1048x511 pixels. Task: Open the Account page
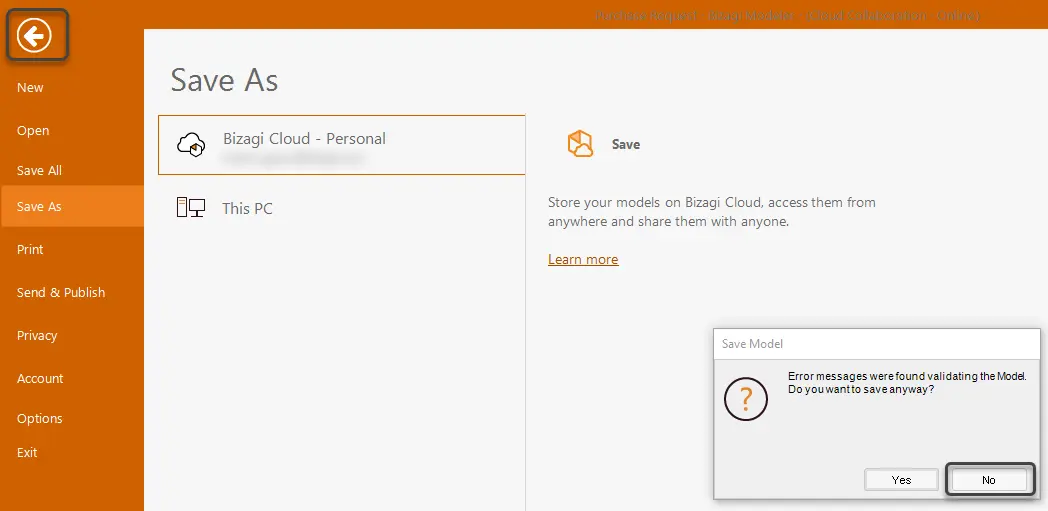(x=39, y=378)
